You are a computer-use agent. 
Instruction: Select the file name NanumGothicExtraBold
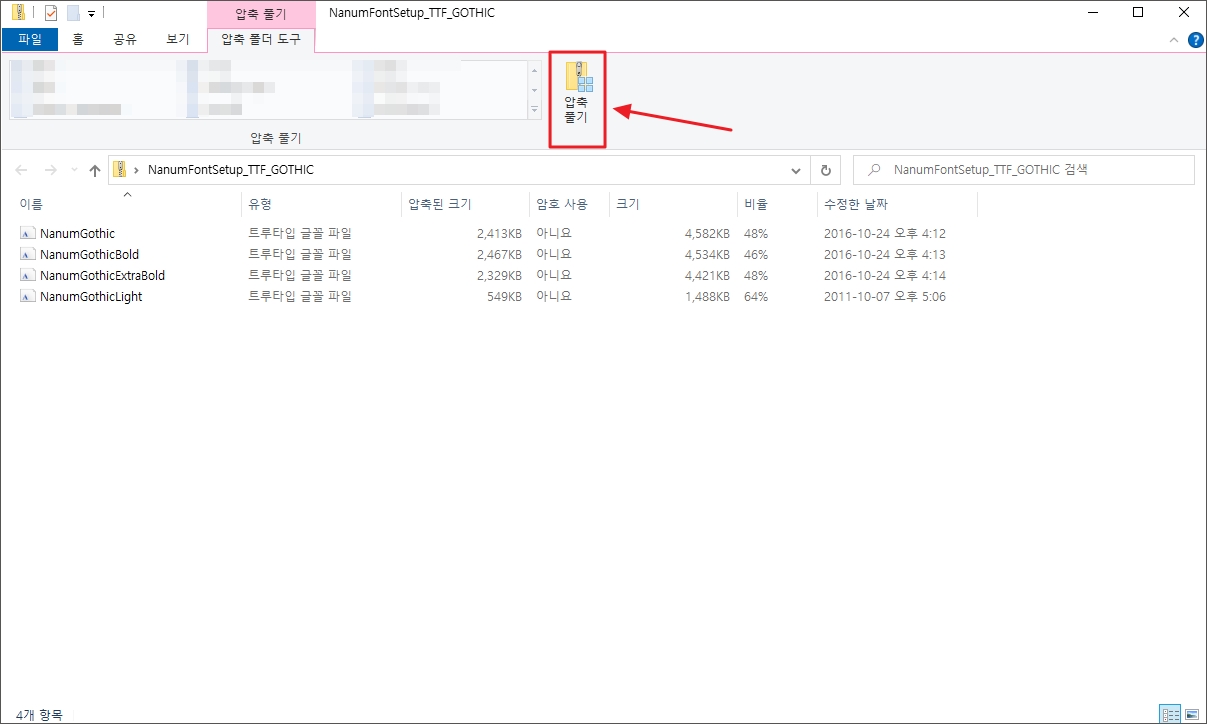point(103,275)
